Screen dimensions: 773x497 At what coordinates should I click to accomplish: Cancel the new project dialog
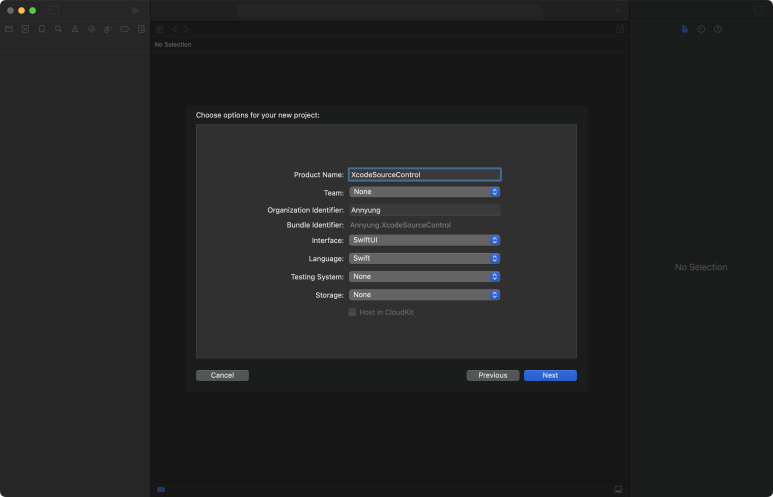point(222,375)
